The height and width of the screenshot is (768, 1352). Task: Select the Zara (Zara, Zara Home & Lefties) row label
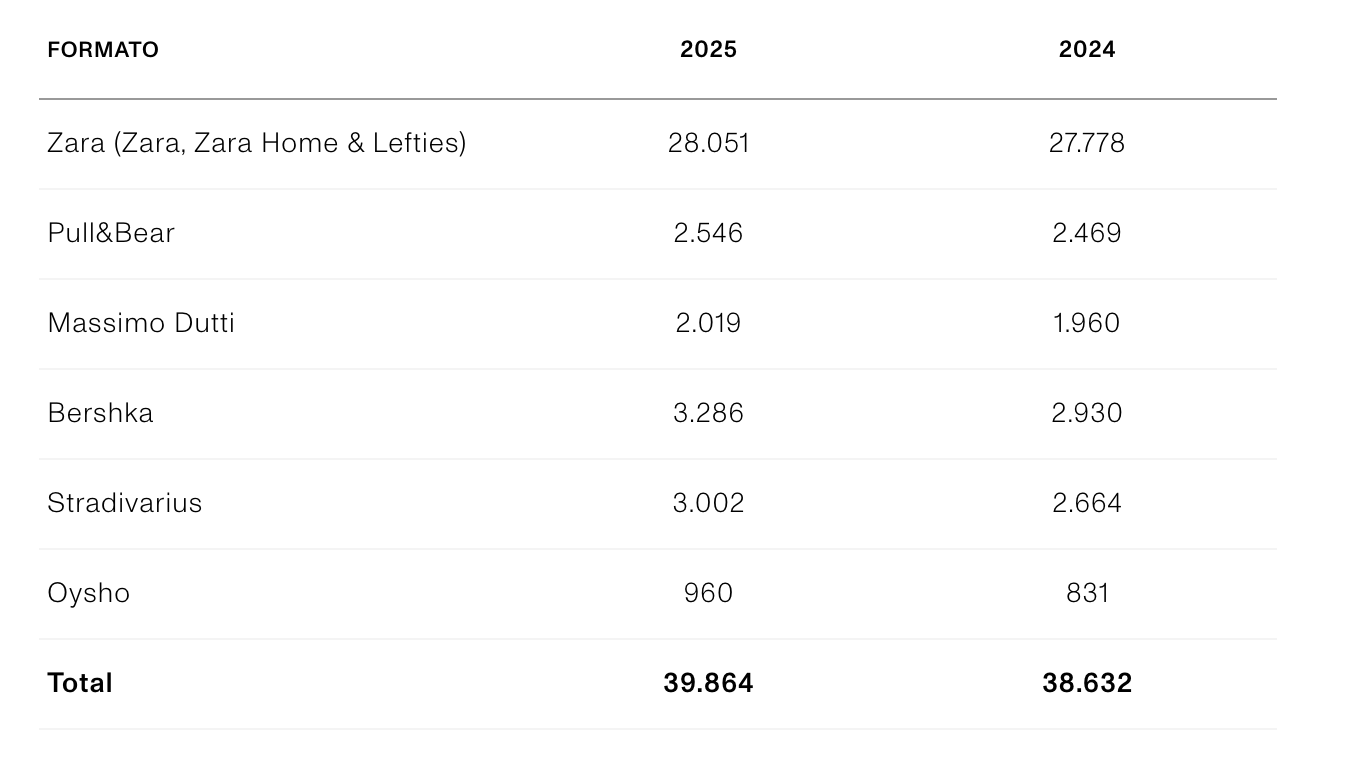point(257,143)
